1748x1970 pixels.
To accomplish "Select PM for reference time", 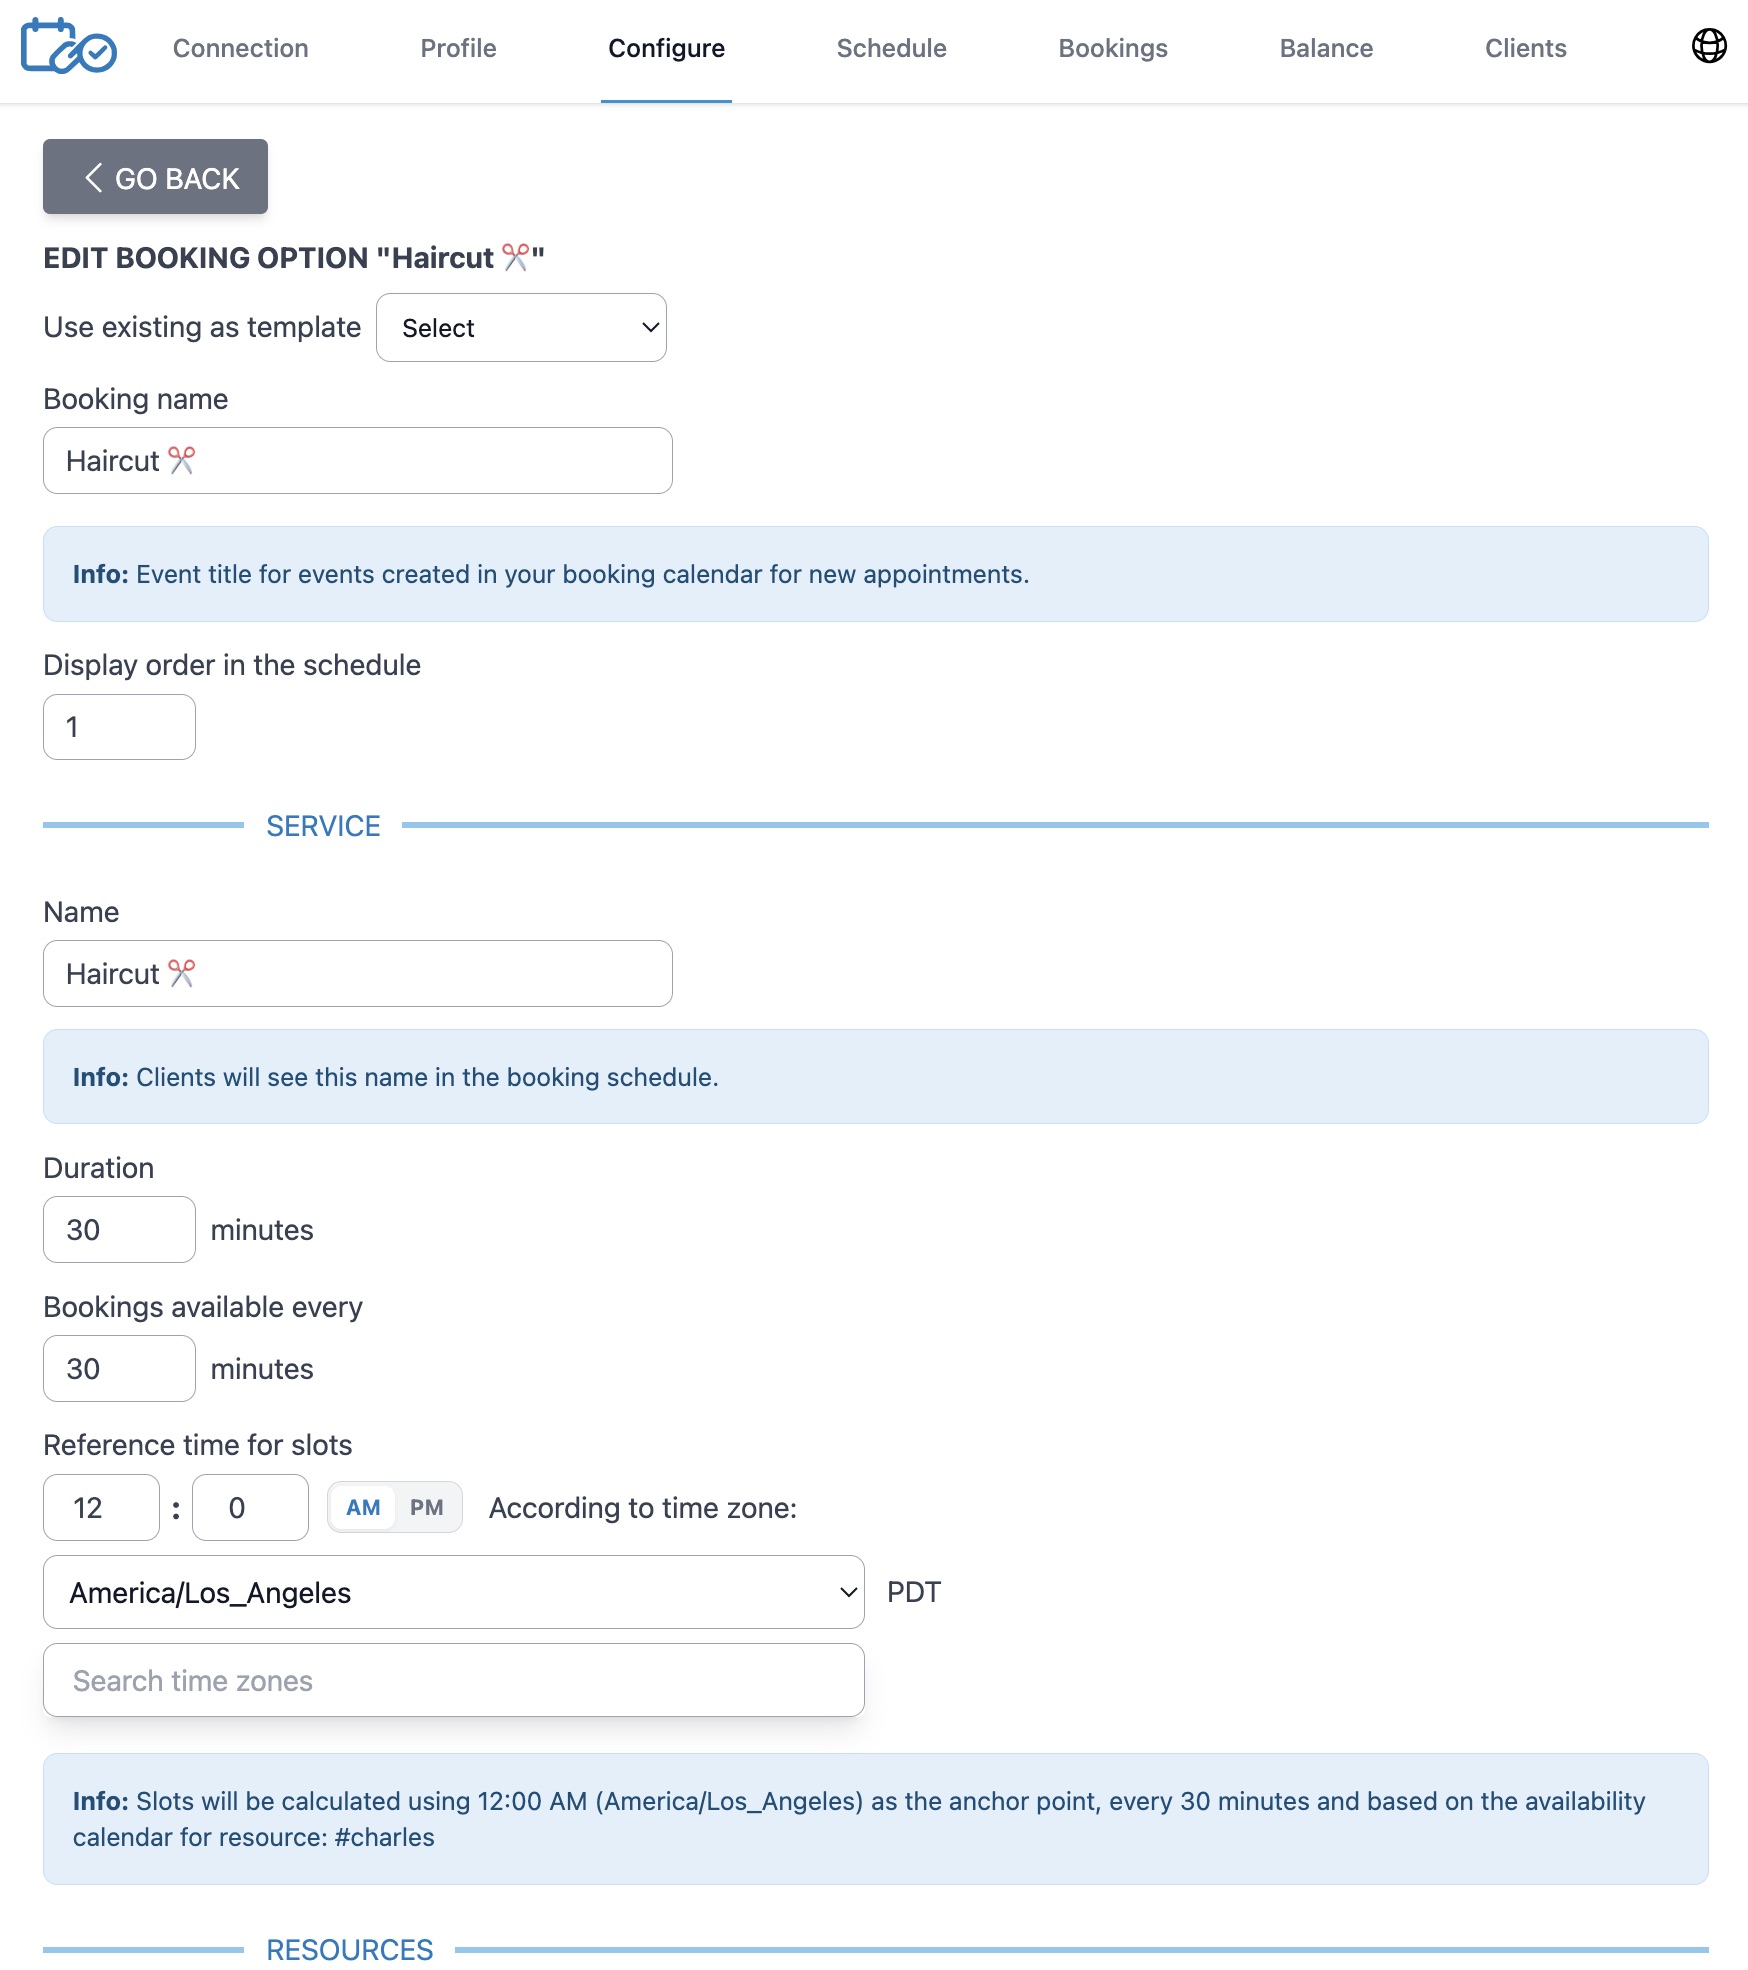I will [429, 1507].
